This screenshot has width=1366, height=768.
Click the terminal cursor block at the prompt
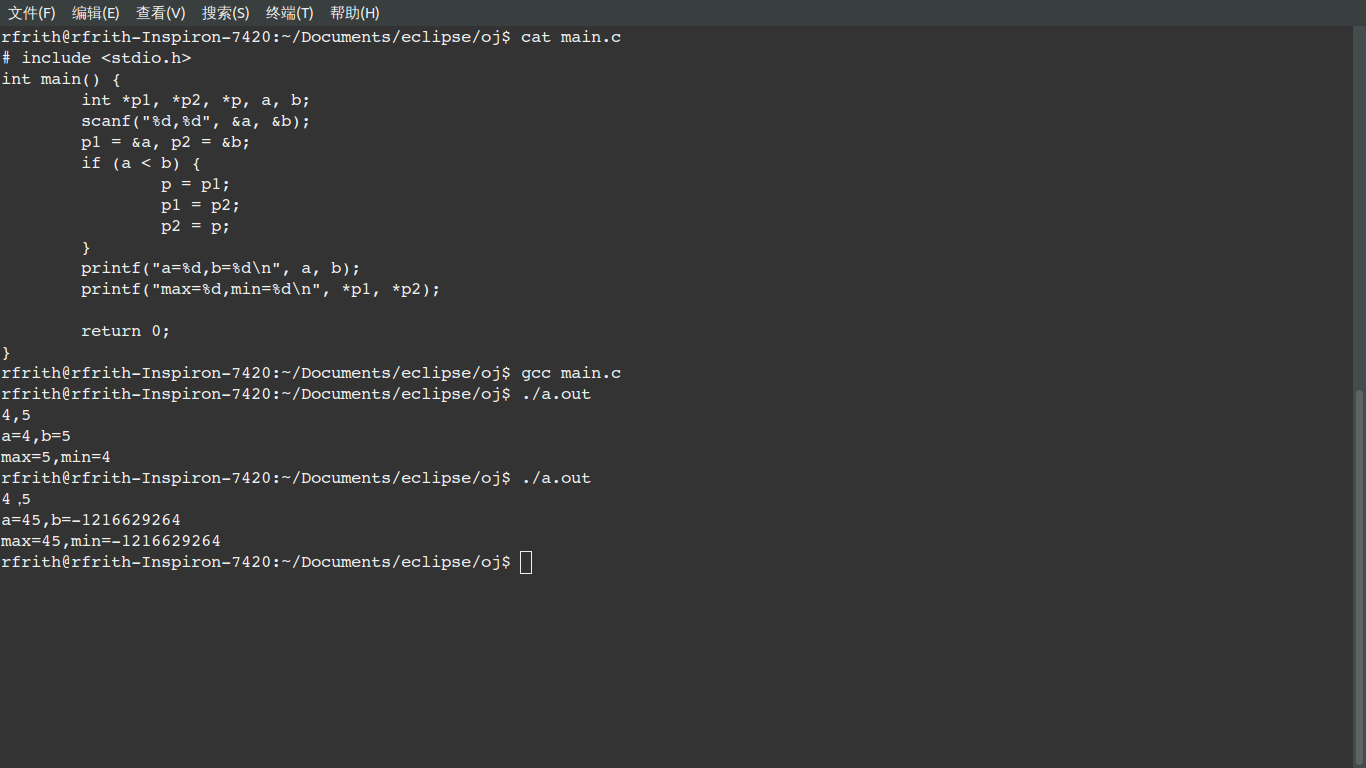coord(527,562)
